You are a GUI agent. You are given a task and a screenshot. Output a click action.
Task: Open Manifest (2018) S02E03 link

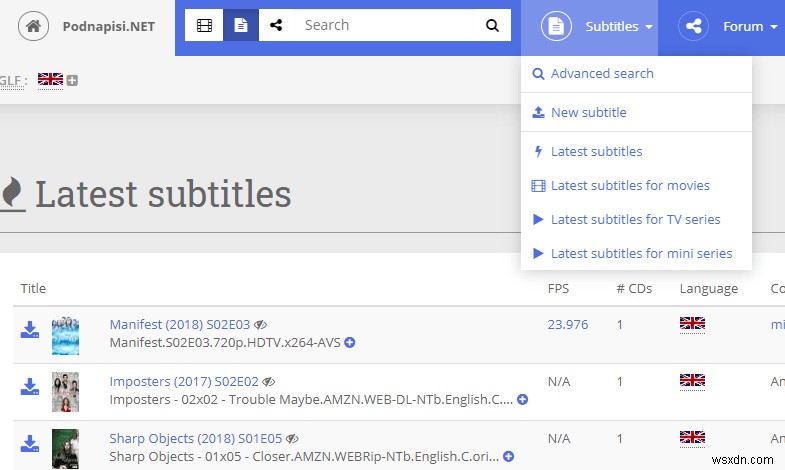coord(180,325)
